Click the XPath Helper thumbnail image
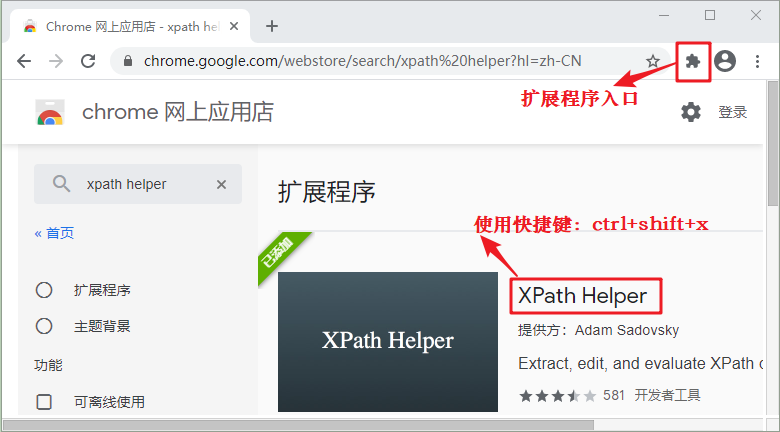This screenshot has height=432, width=780. [x=387, y=341]
